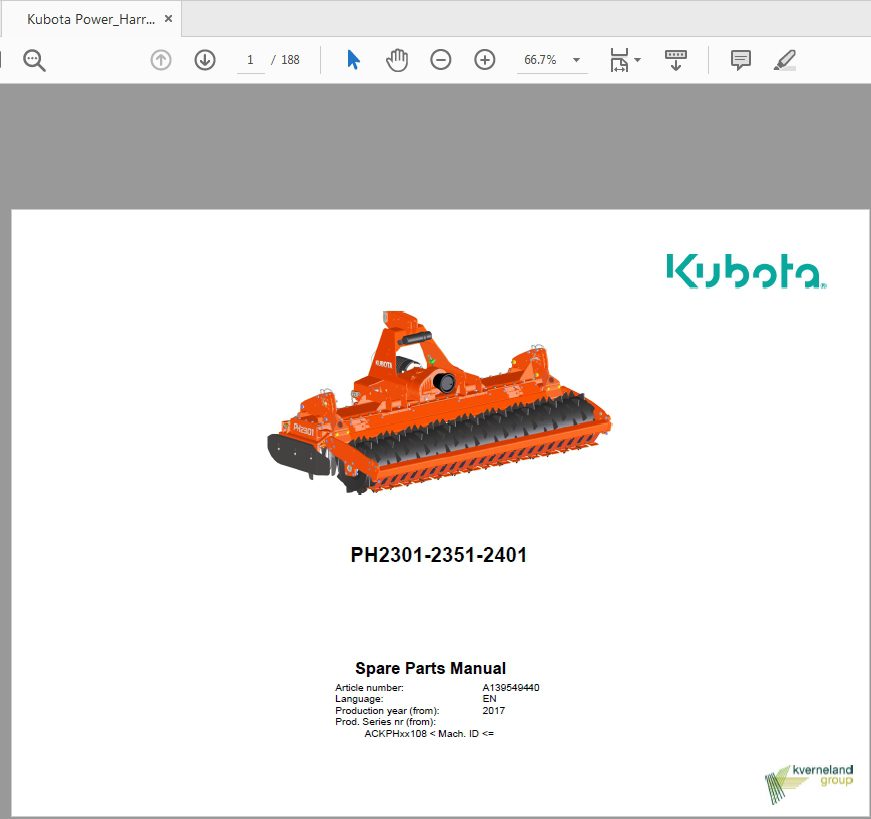The height and width of the screenshot is (819, 871).
Task: Click the ACKPHxx108 < Mach. ID text
Action: point(429,733)
